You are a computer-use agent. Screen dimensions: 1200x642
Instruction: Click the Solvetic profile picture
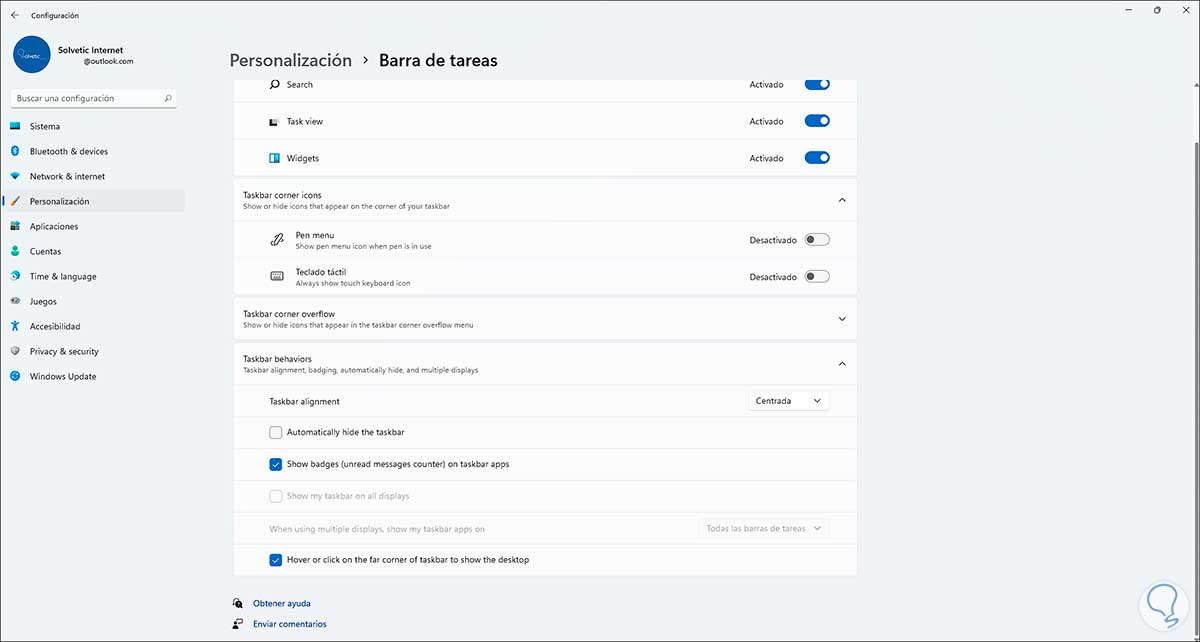32,55
